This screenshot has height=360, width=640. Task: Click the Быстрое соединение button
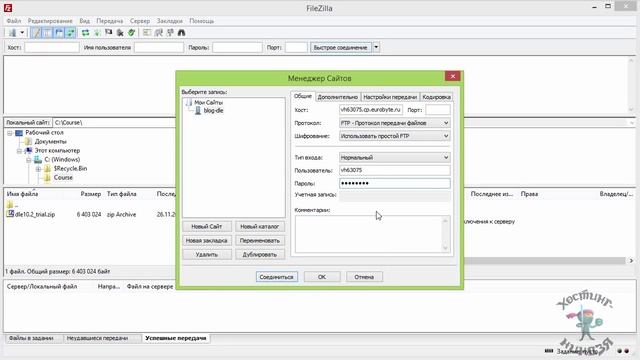tap(341, 47)
